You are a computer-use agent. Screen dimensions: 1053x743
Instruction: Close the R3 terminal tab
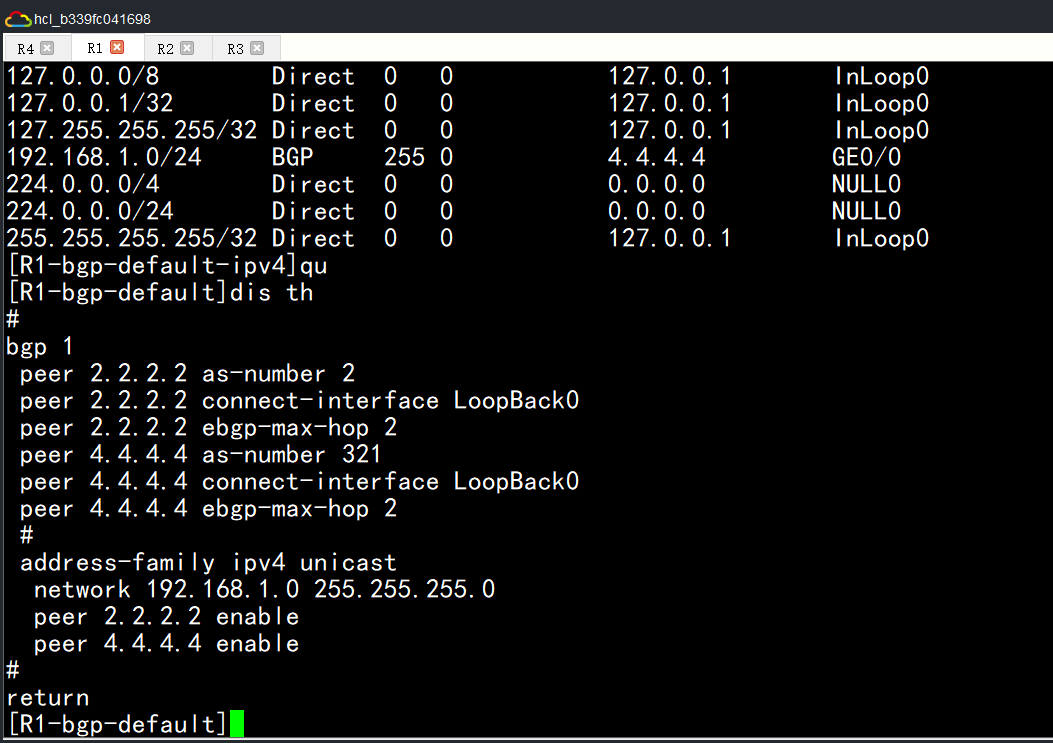257,48
